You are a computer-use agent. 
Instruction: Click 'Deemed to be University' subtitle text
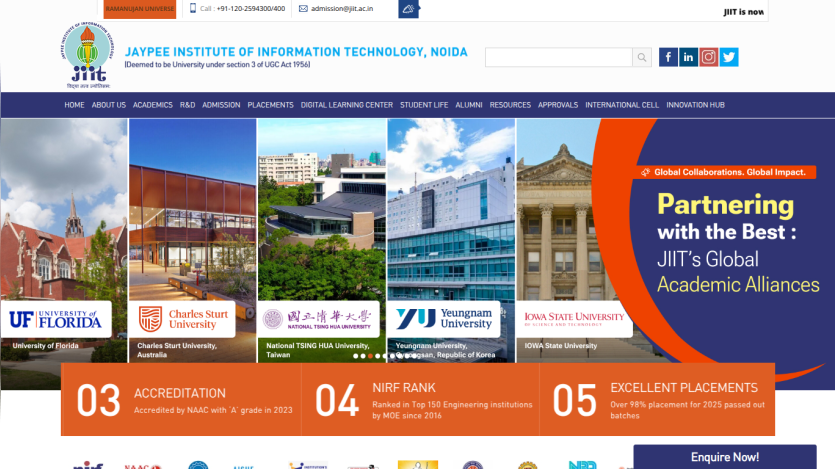click(217, 64)
